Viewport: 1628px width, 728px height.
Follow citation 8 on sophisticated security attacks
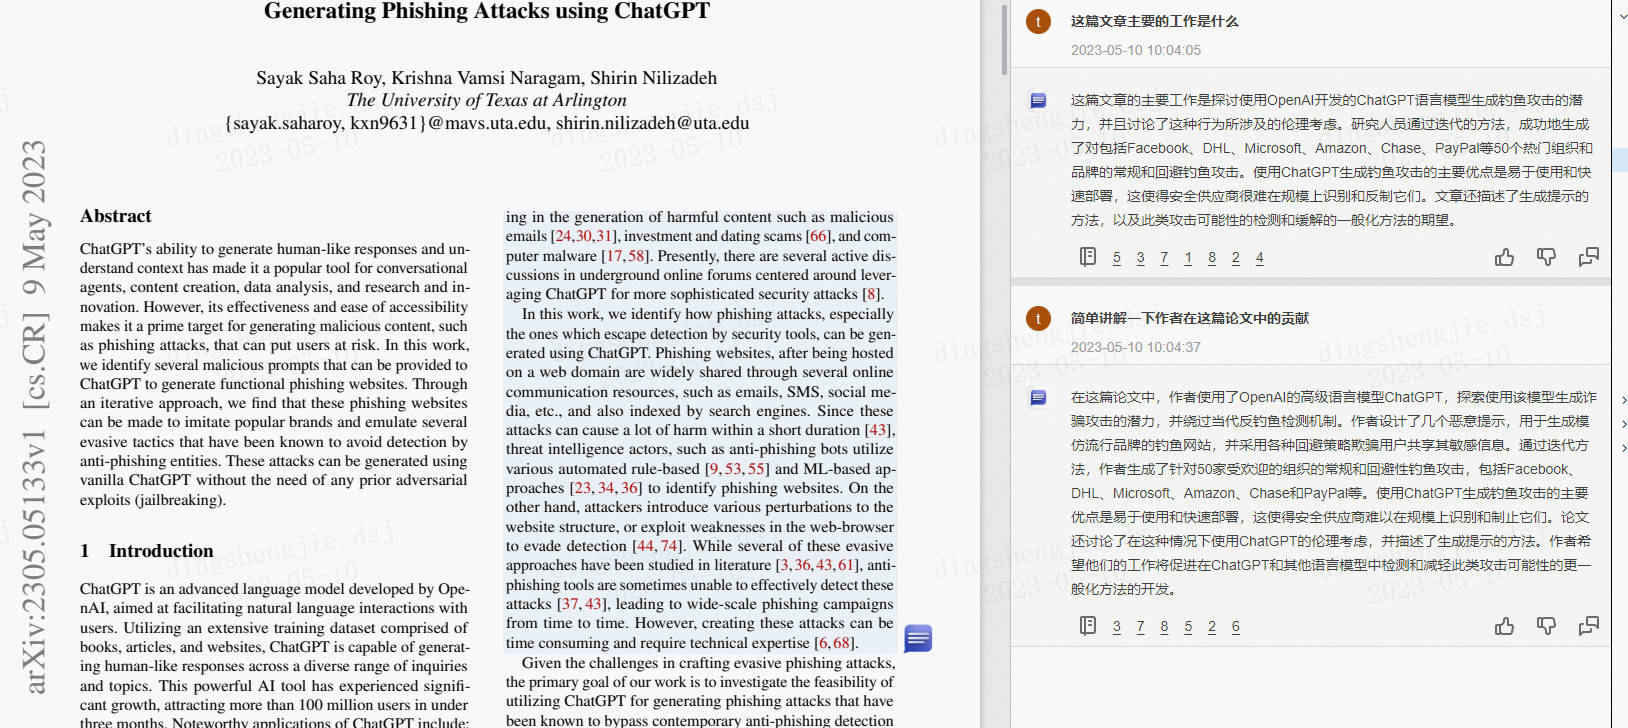click(x=872, y=294)
